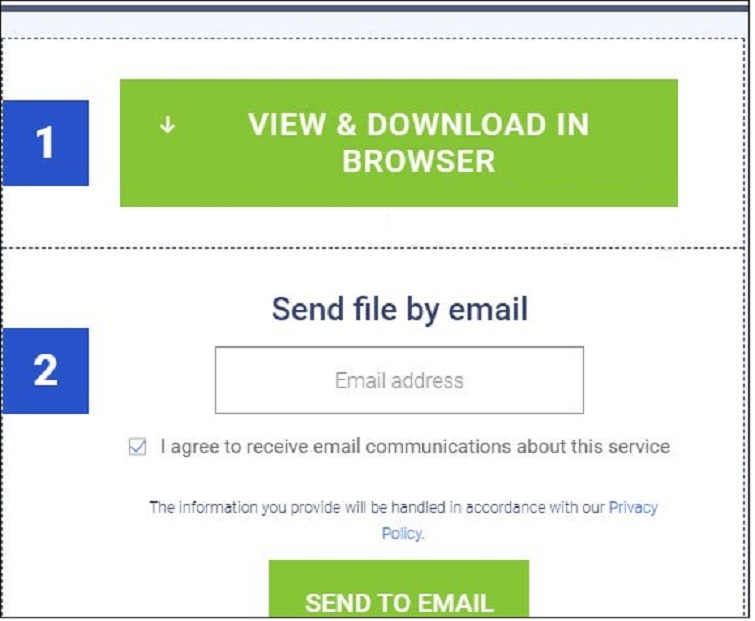Select the blue step 1 badge
755x621 pixels.
click(x=45, y=143)
